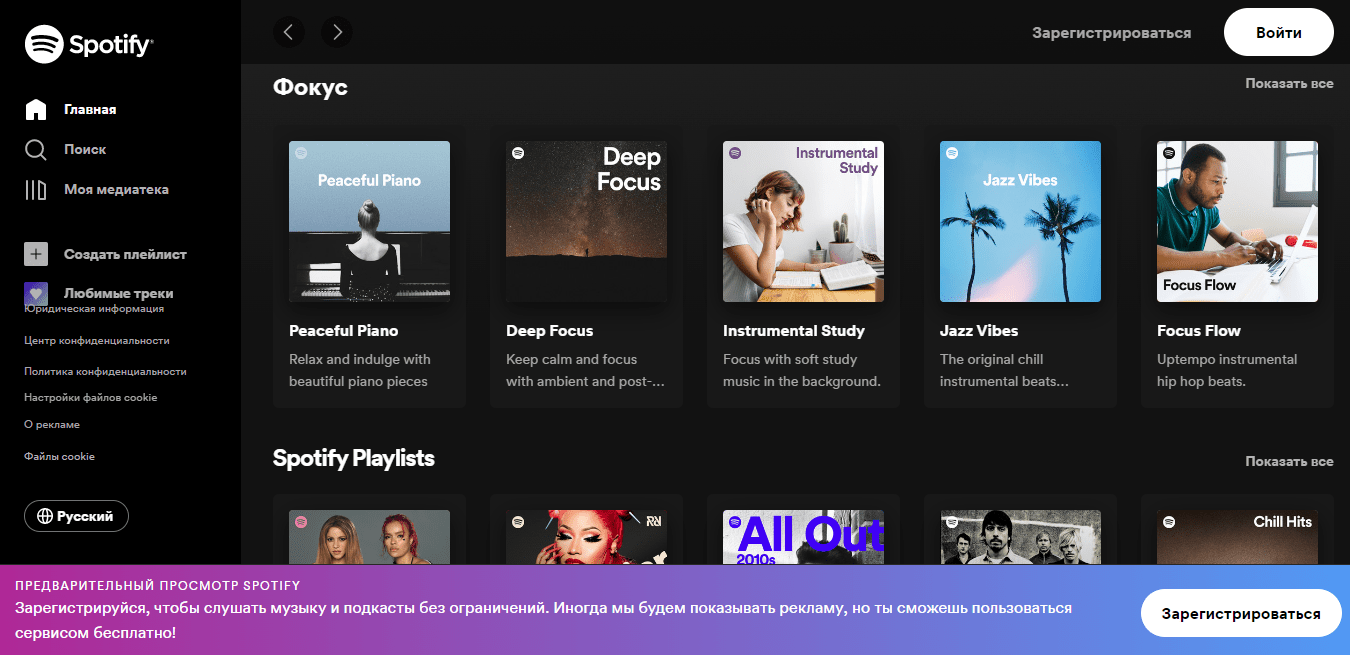Click Зарегистрироваться link in top bar
The height and width of the screenshot is (655, 1350).
point(1111,33)
